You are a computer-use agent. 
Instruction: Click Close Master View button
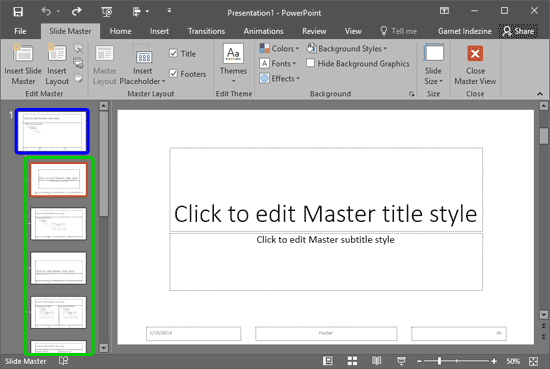click(475, 64)
